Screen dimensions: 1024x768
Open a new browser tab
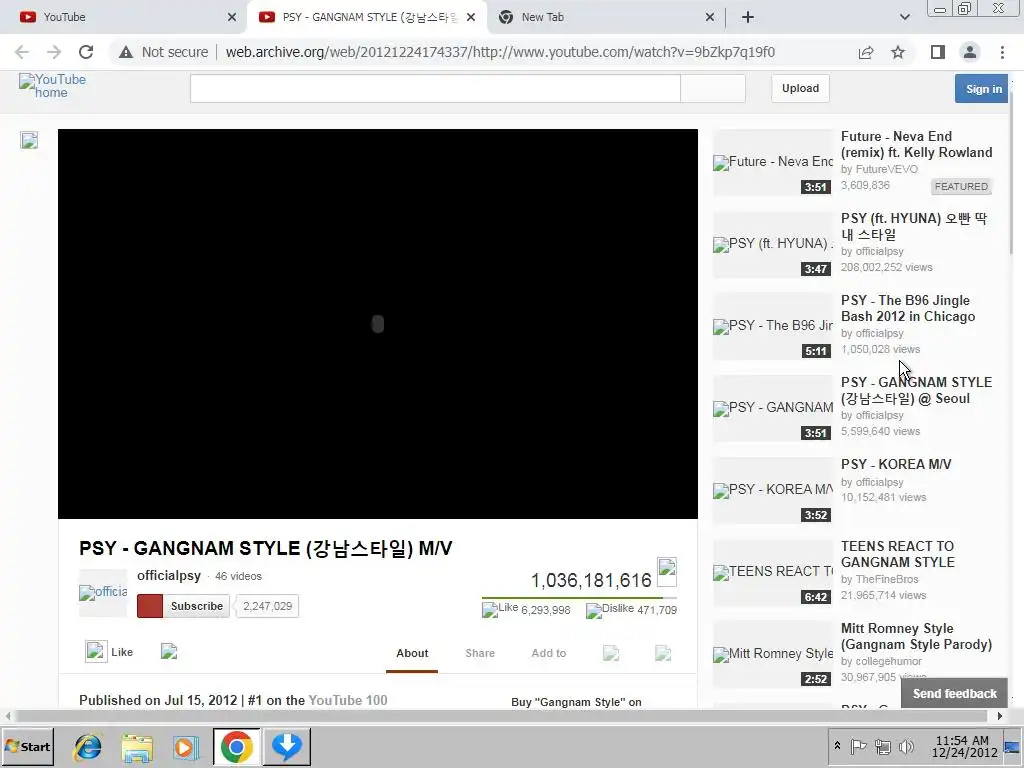click(748, 17)
